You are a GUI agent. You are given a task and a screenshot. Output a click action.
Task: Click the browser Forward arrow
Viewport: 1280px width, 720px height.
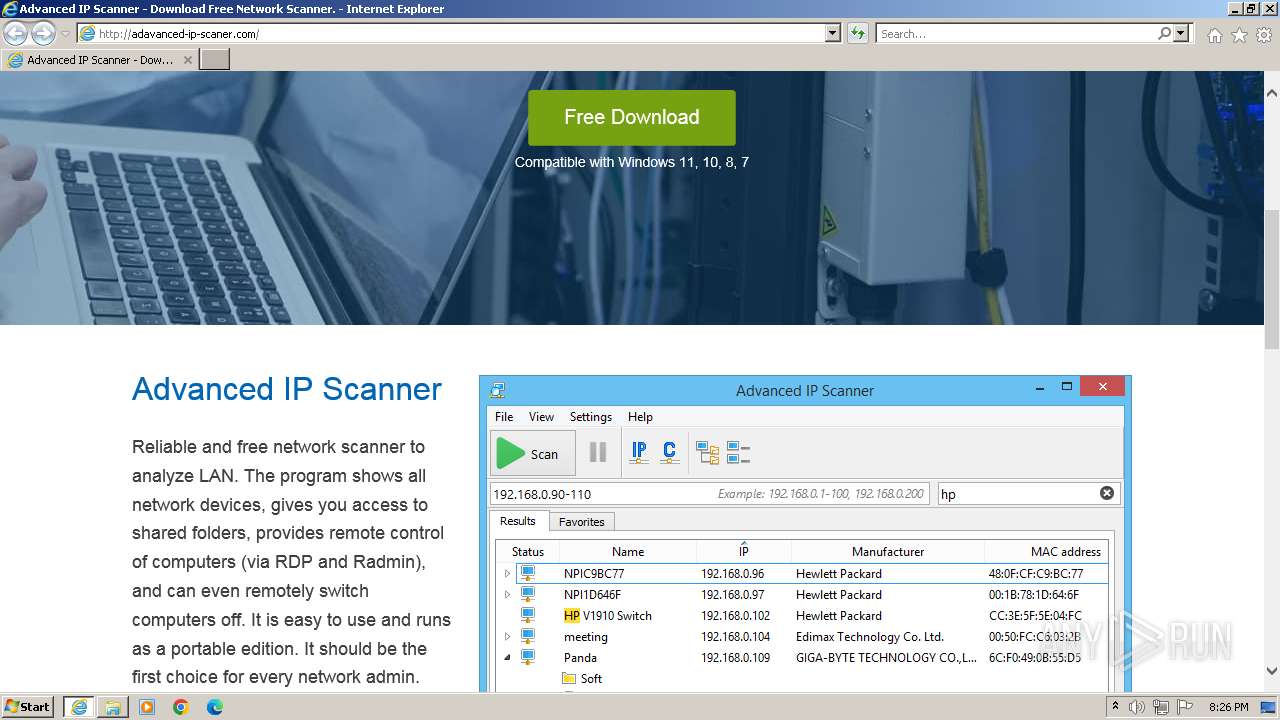coord(43,34)
